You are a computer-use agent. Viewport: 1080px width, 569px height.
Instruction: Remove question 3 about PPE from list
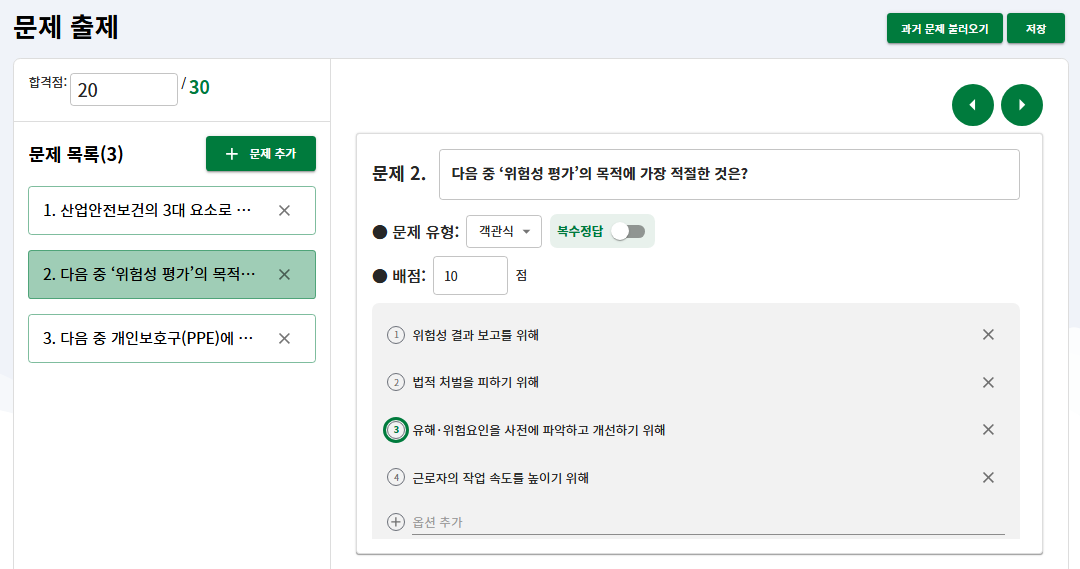pos(284,338)
